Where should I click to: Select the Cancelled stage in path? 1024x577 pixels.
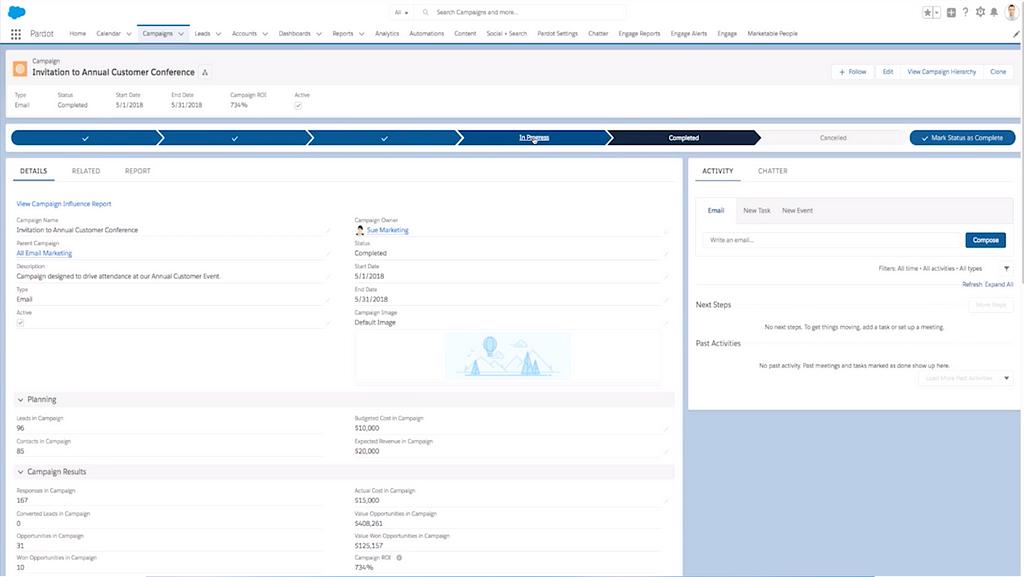pyautogui.click(x=832, y=138)
